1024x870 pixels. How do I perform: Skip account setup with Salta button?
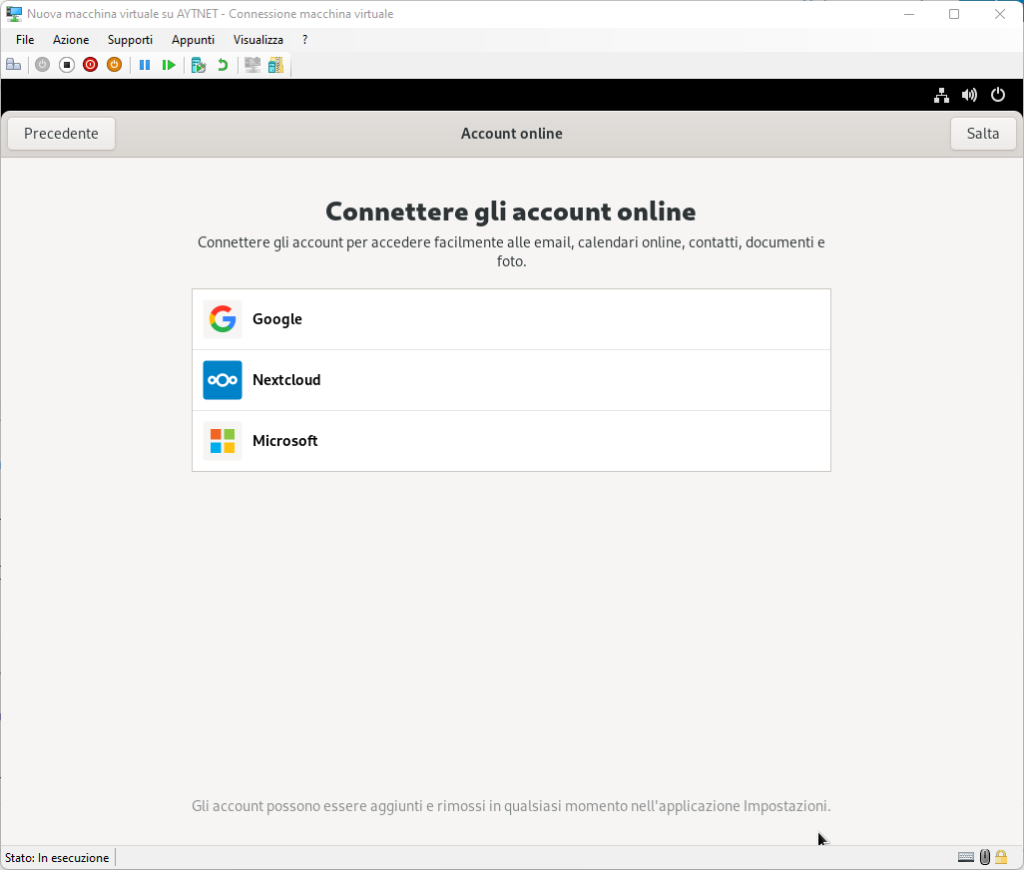click(x=982, y=133)
